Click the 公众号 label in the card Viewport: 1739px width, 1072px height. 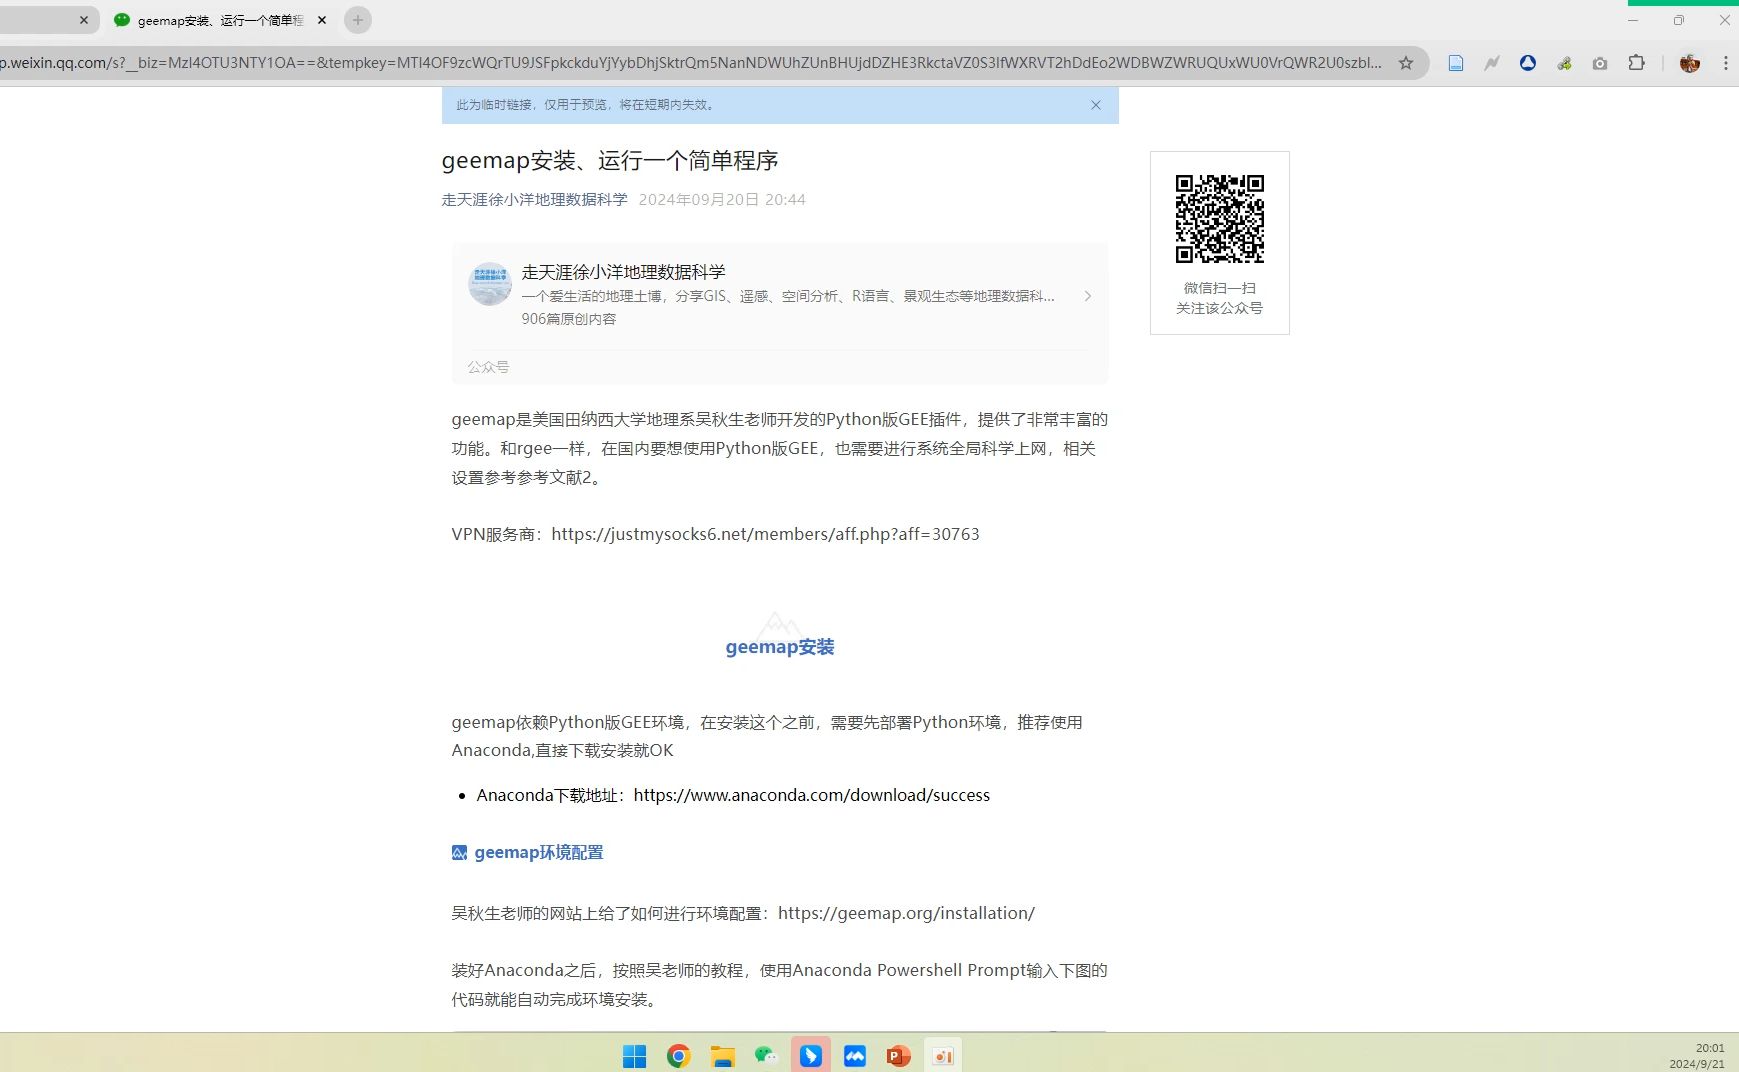pyautogui.click(x=488, y=367)
